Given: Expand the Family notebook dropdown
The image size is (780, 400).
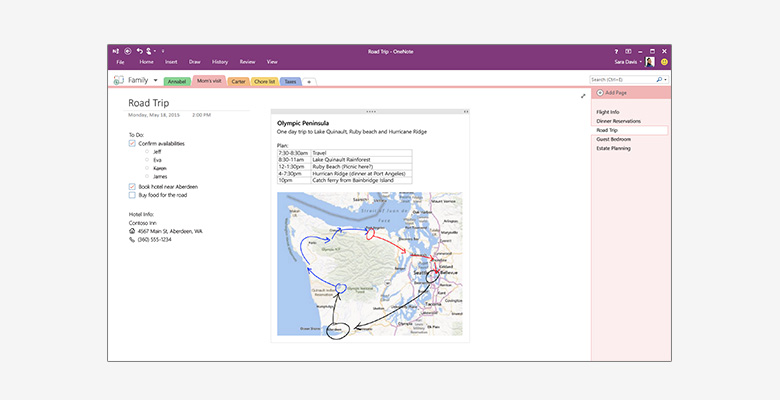Looking at the screenshot, I should (153, 80).
